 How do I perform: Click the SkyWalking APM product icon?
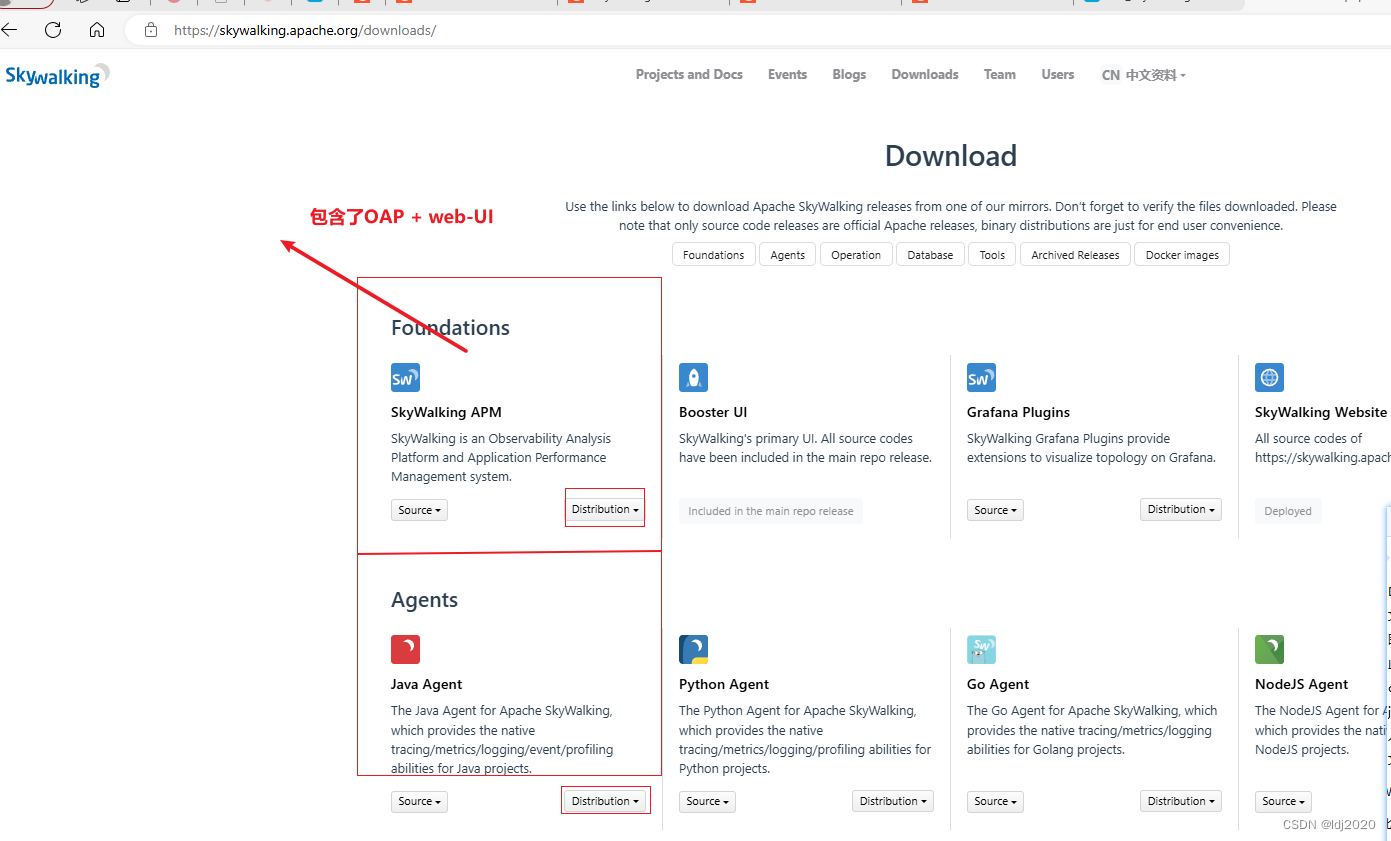pos(405,377)
